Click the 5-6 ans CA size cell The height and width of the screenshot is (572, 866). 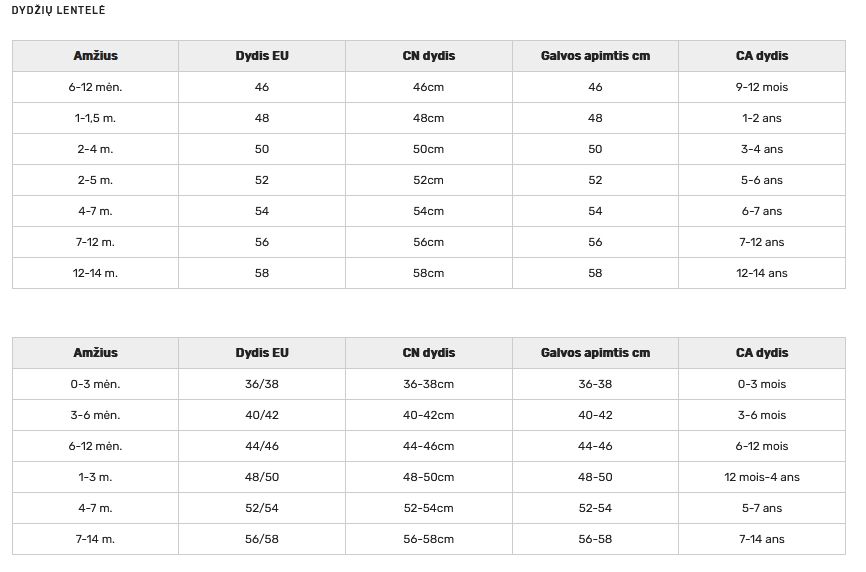coord(761,180)
